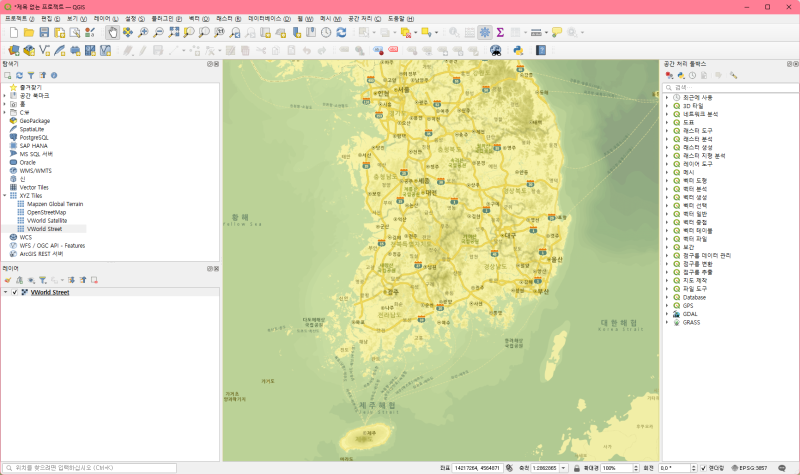This screenshot has width=800, height=475.
Task: Open the scale dropdown in status bar
Action: pos(564,468)
